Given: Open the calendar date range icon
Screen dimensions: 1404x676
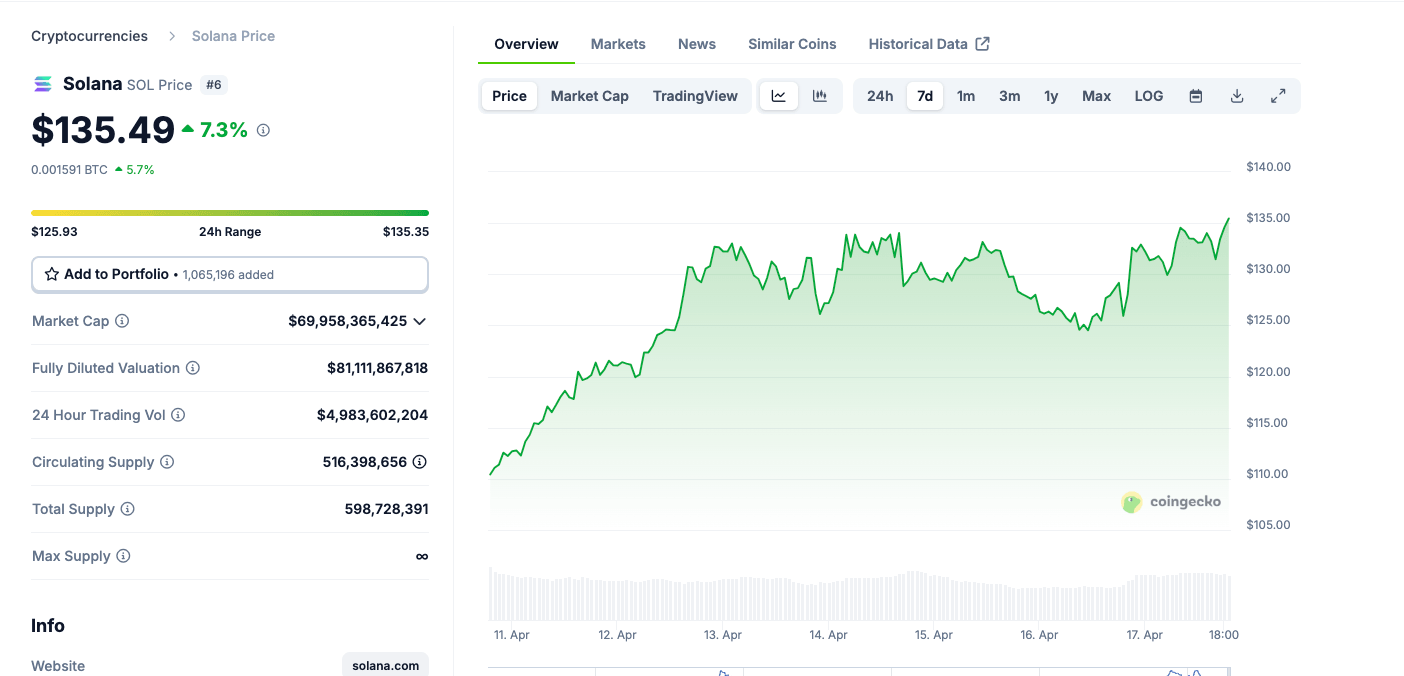Looking at the screenshot, I should coord(1195,95).
